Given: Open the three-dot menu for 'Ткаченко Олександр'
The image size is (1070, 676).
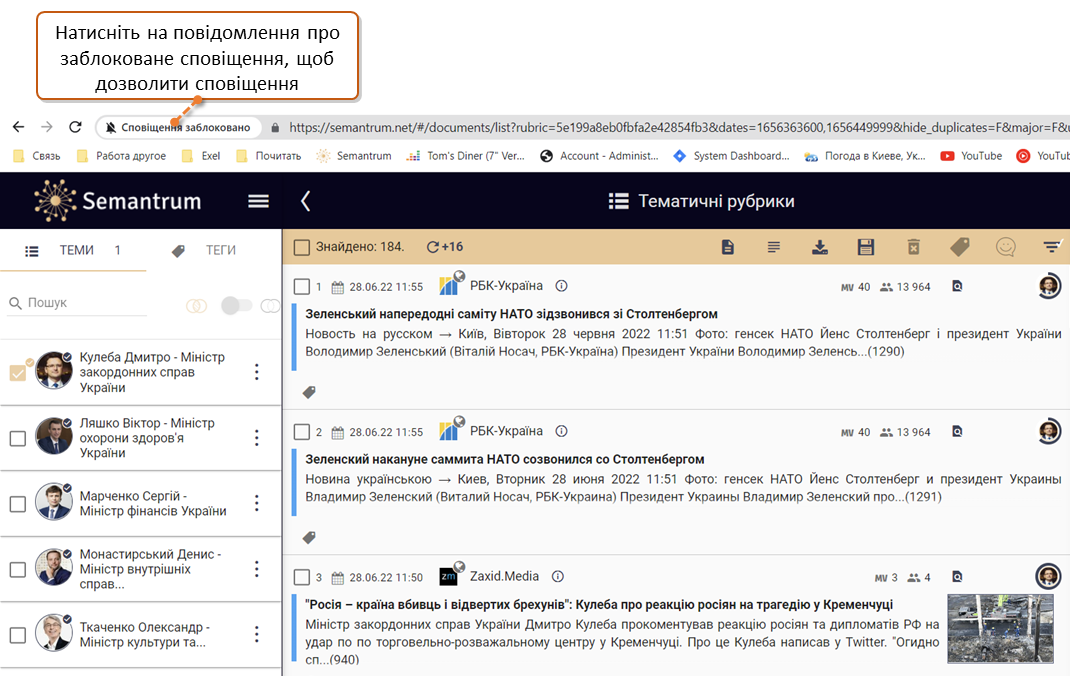Looking at the screenshot, I should (x=257, y=634).
